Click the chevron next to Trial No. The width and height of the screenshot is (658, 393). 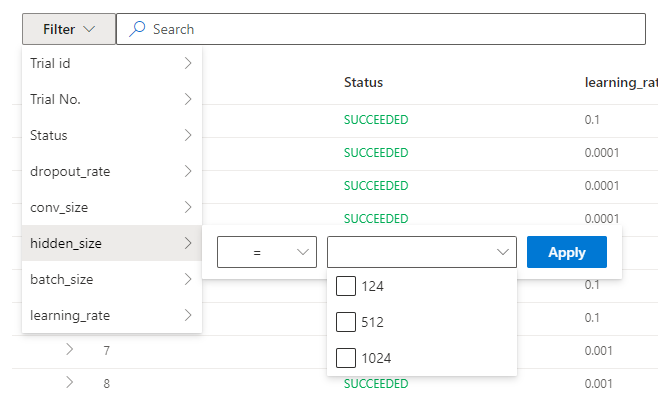(x=188, y=99)
